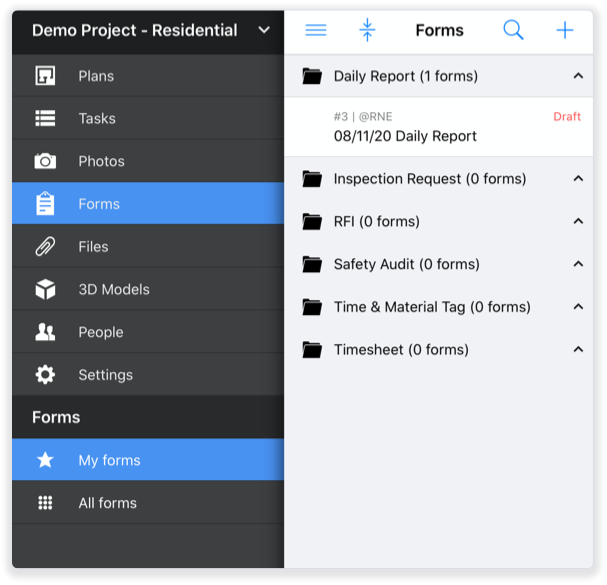Add a new form with plus icon
This screenshot has height=585, width=607.
(565, 30)
